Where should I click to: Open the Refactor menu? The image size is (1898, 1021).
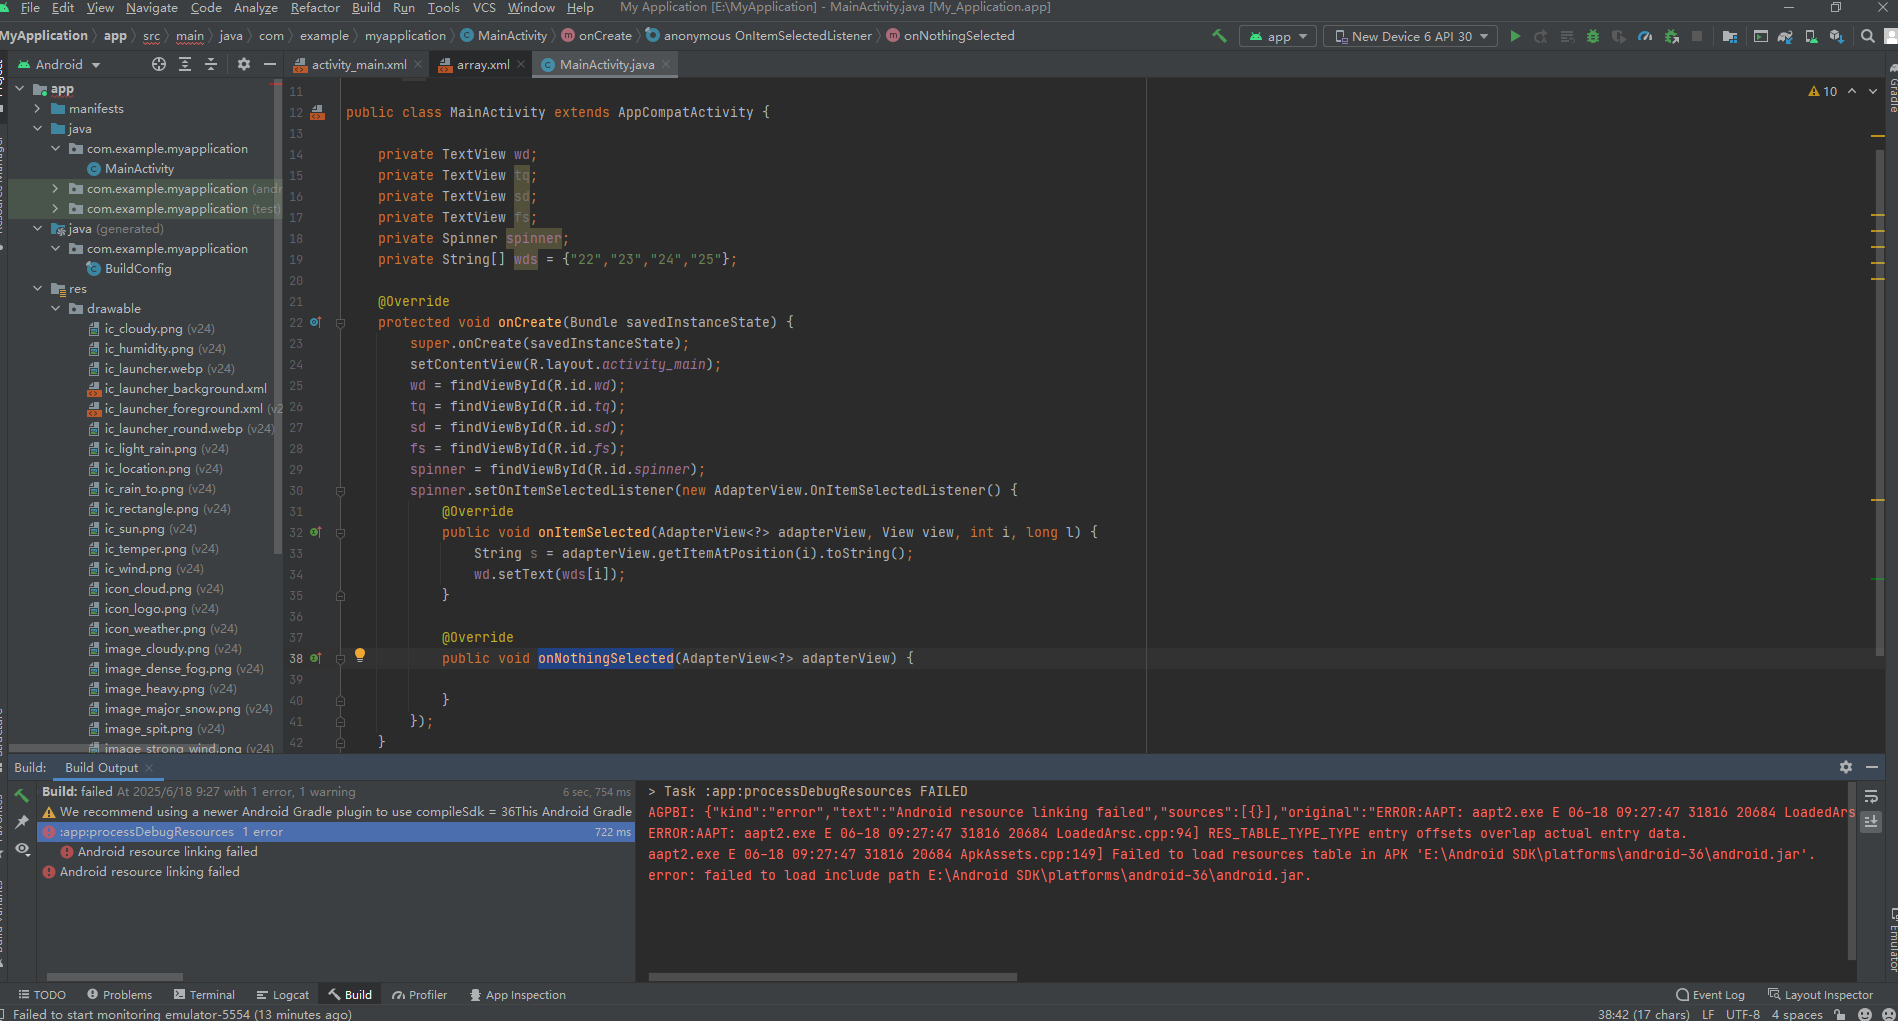[x=315, y=8]
